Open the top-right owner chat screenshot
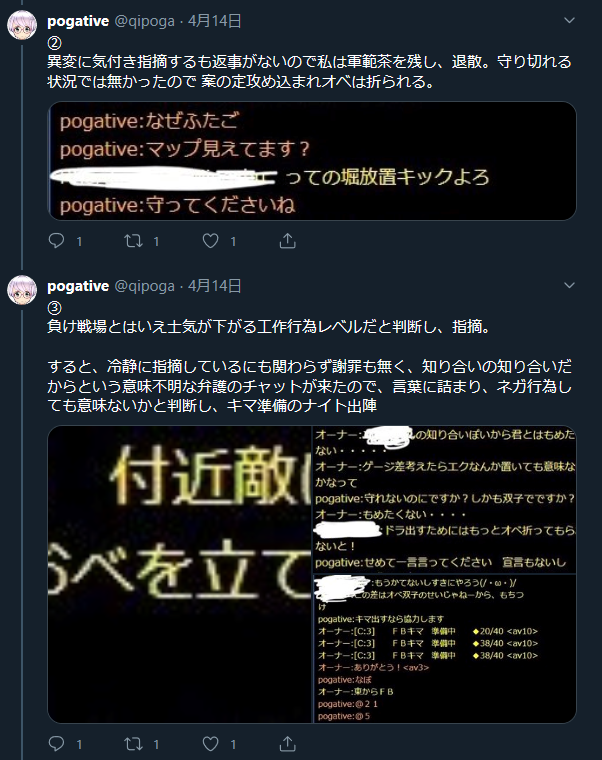The image size is (602, 760). (x=445, y=499)
